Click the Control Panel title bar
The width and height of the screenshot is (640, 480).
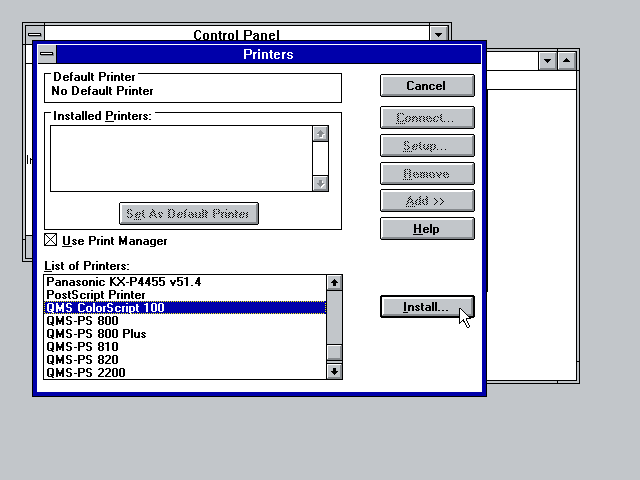tap(237, 34)
